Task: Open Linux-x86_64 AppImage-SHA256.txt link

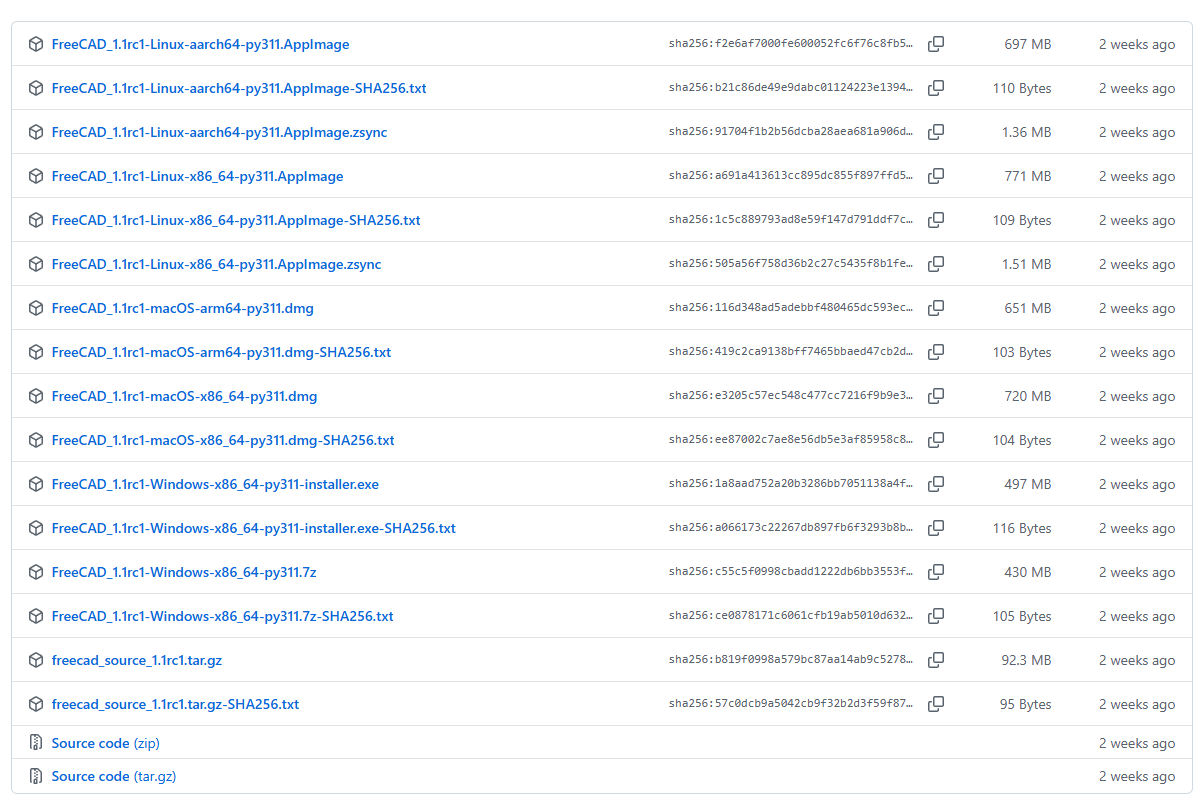Action: pos(236,220)
